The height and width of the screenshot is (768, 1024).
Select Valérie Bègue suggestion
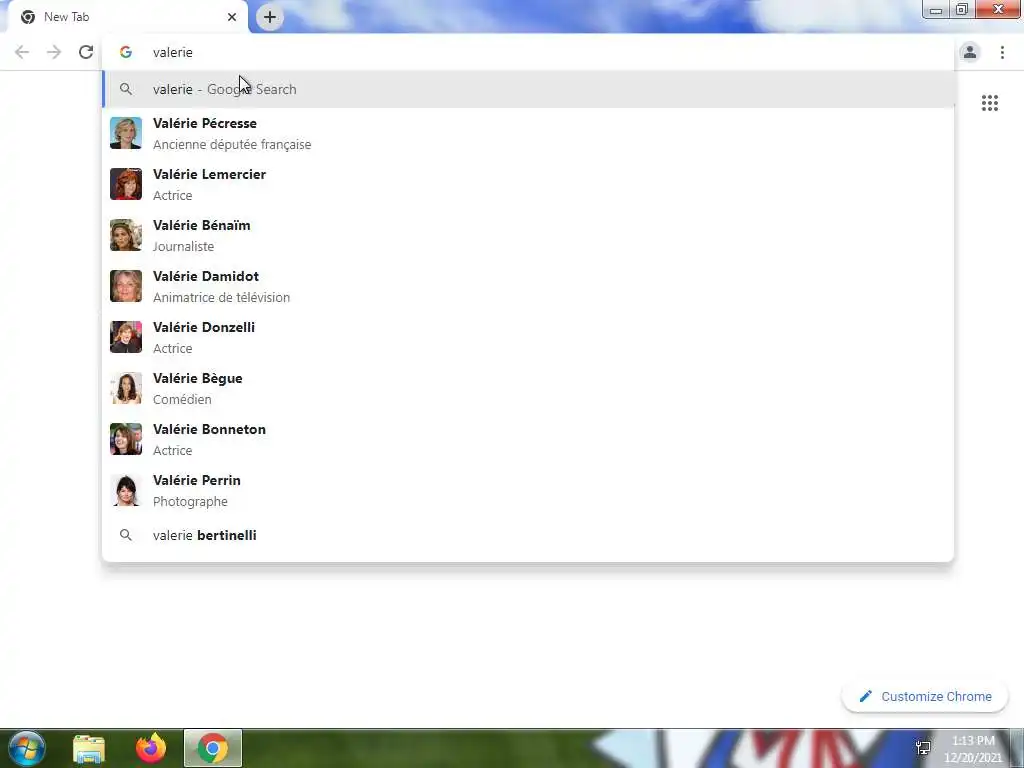(x=529, y=388)
